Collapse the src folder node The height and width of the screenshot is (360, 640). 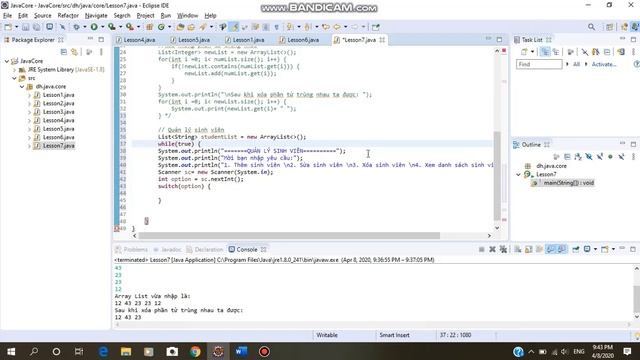[14, 78]
